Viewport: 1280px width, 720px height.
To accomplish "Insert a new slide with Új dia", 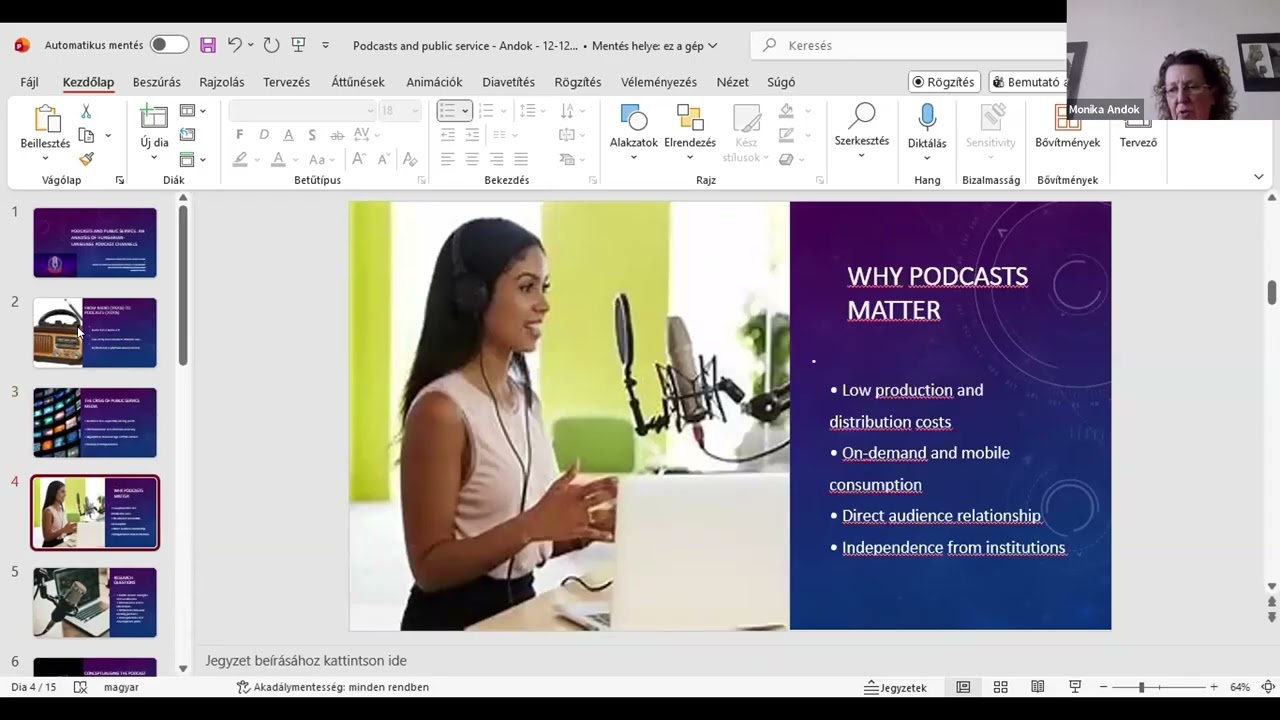I will pos(154,127).
